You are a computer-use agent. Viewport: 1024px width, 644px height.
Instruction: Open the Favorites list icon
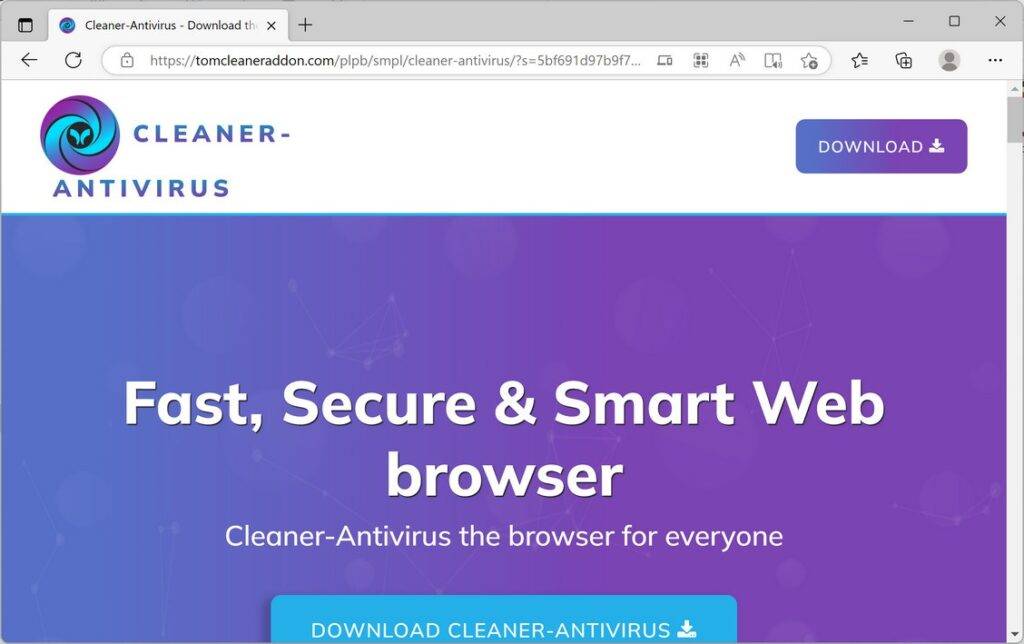tap(859, 61)
